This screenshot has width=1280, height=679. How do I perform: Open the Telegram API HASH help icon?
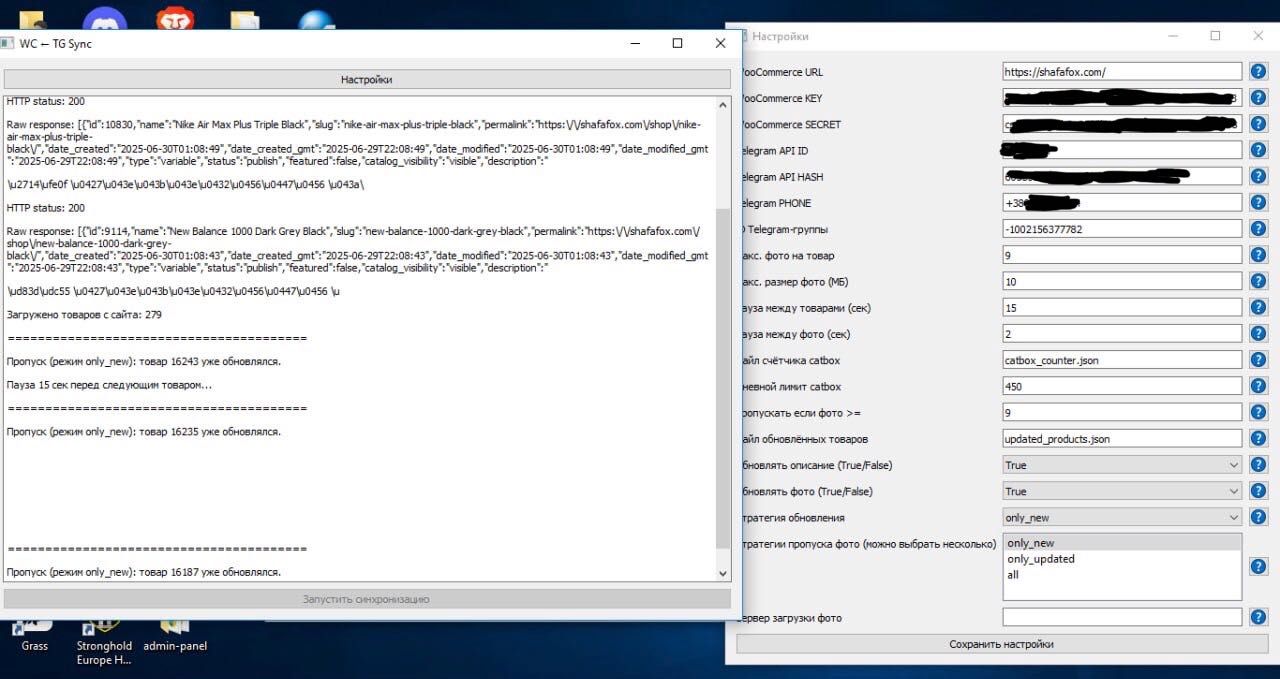(x=1258, y=177)
